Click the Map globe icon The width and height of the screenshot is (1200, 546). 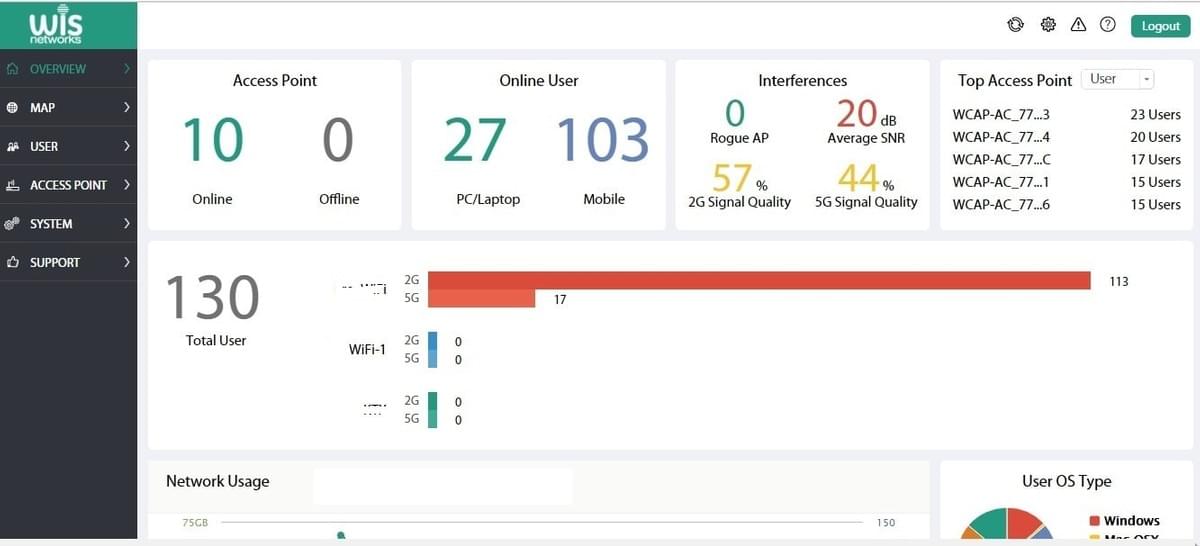[x=12, y=107]
